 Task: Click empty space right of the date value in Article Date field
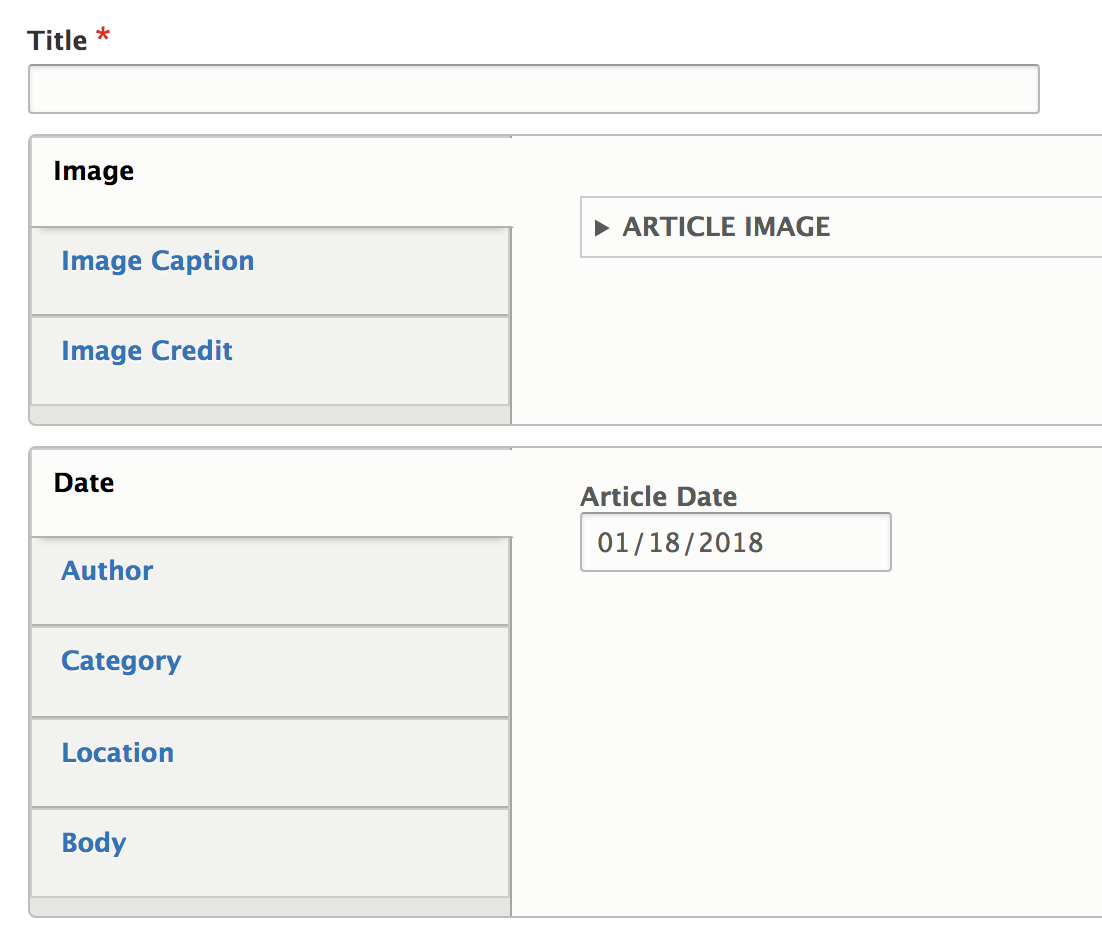click(x=830, y=543)
